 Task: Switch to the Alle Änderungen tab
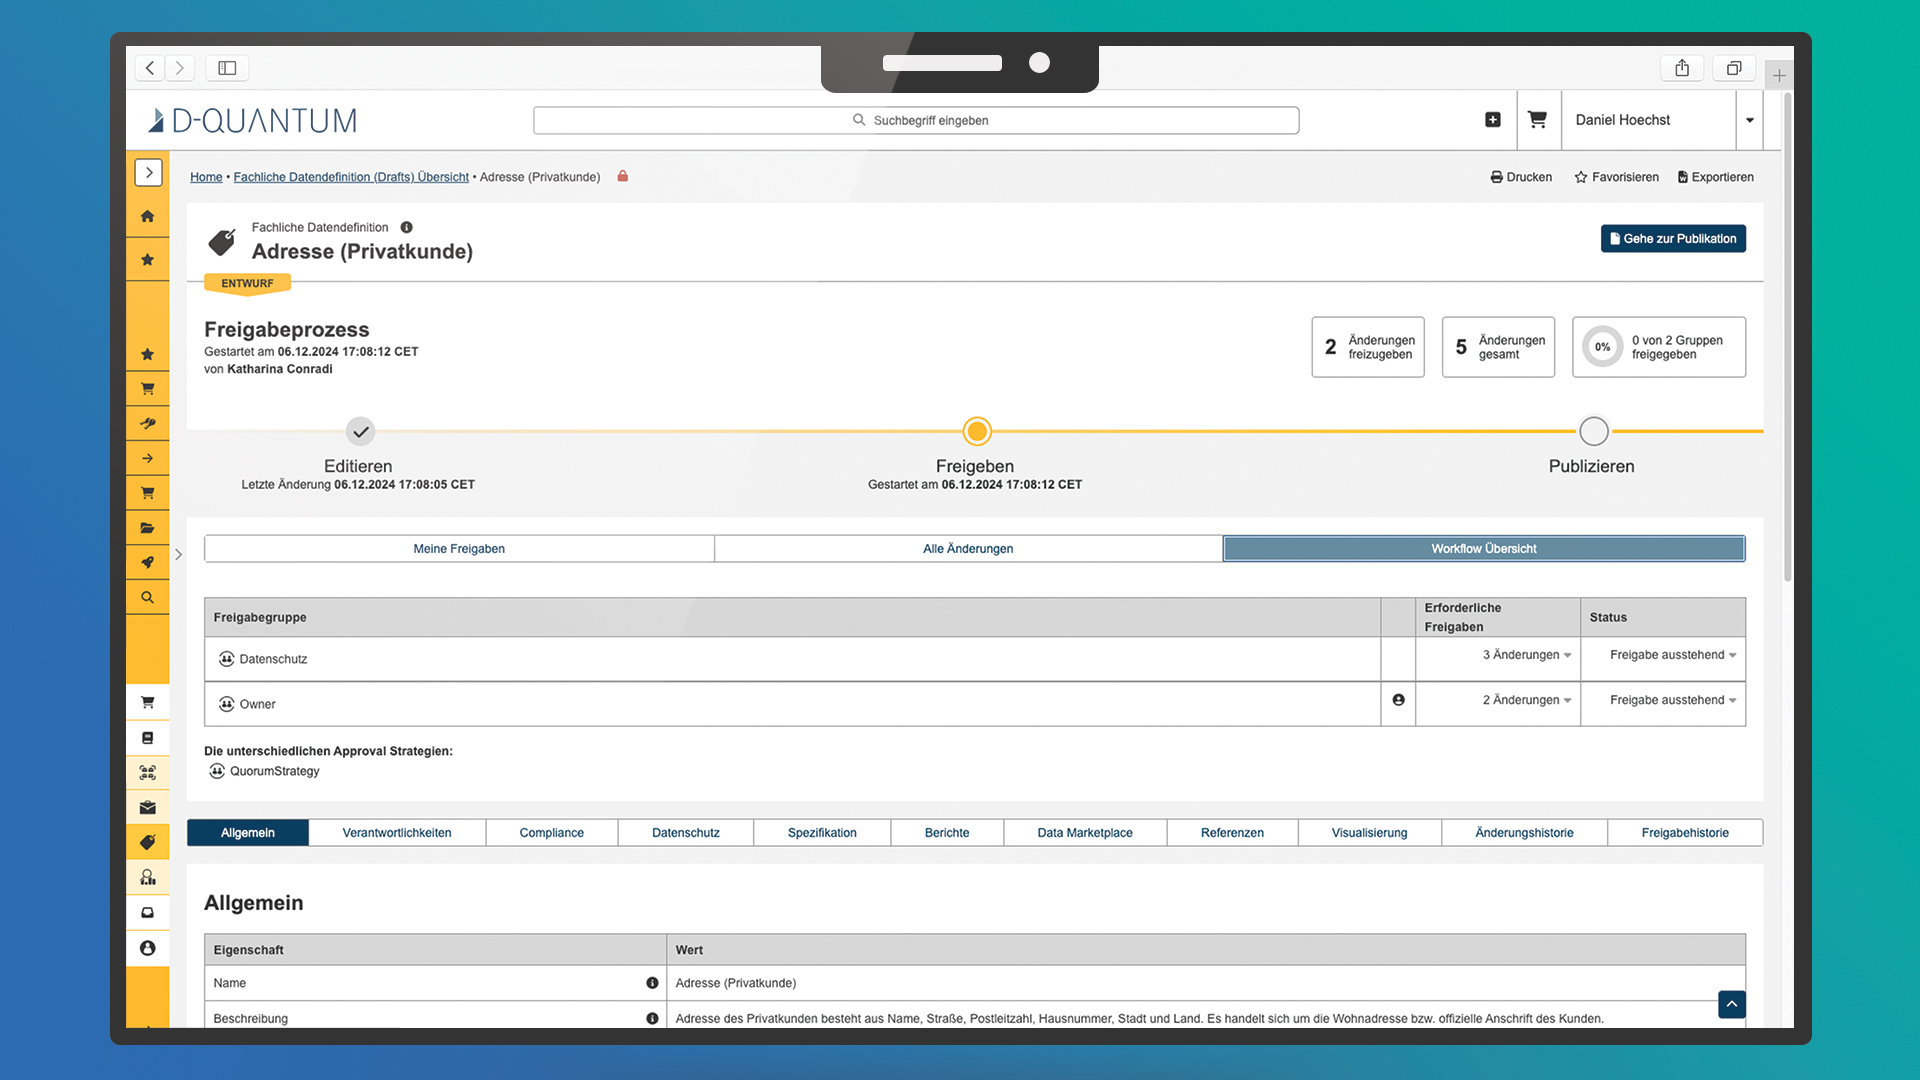point(967,548)
